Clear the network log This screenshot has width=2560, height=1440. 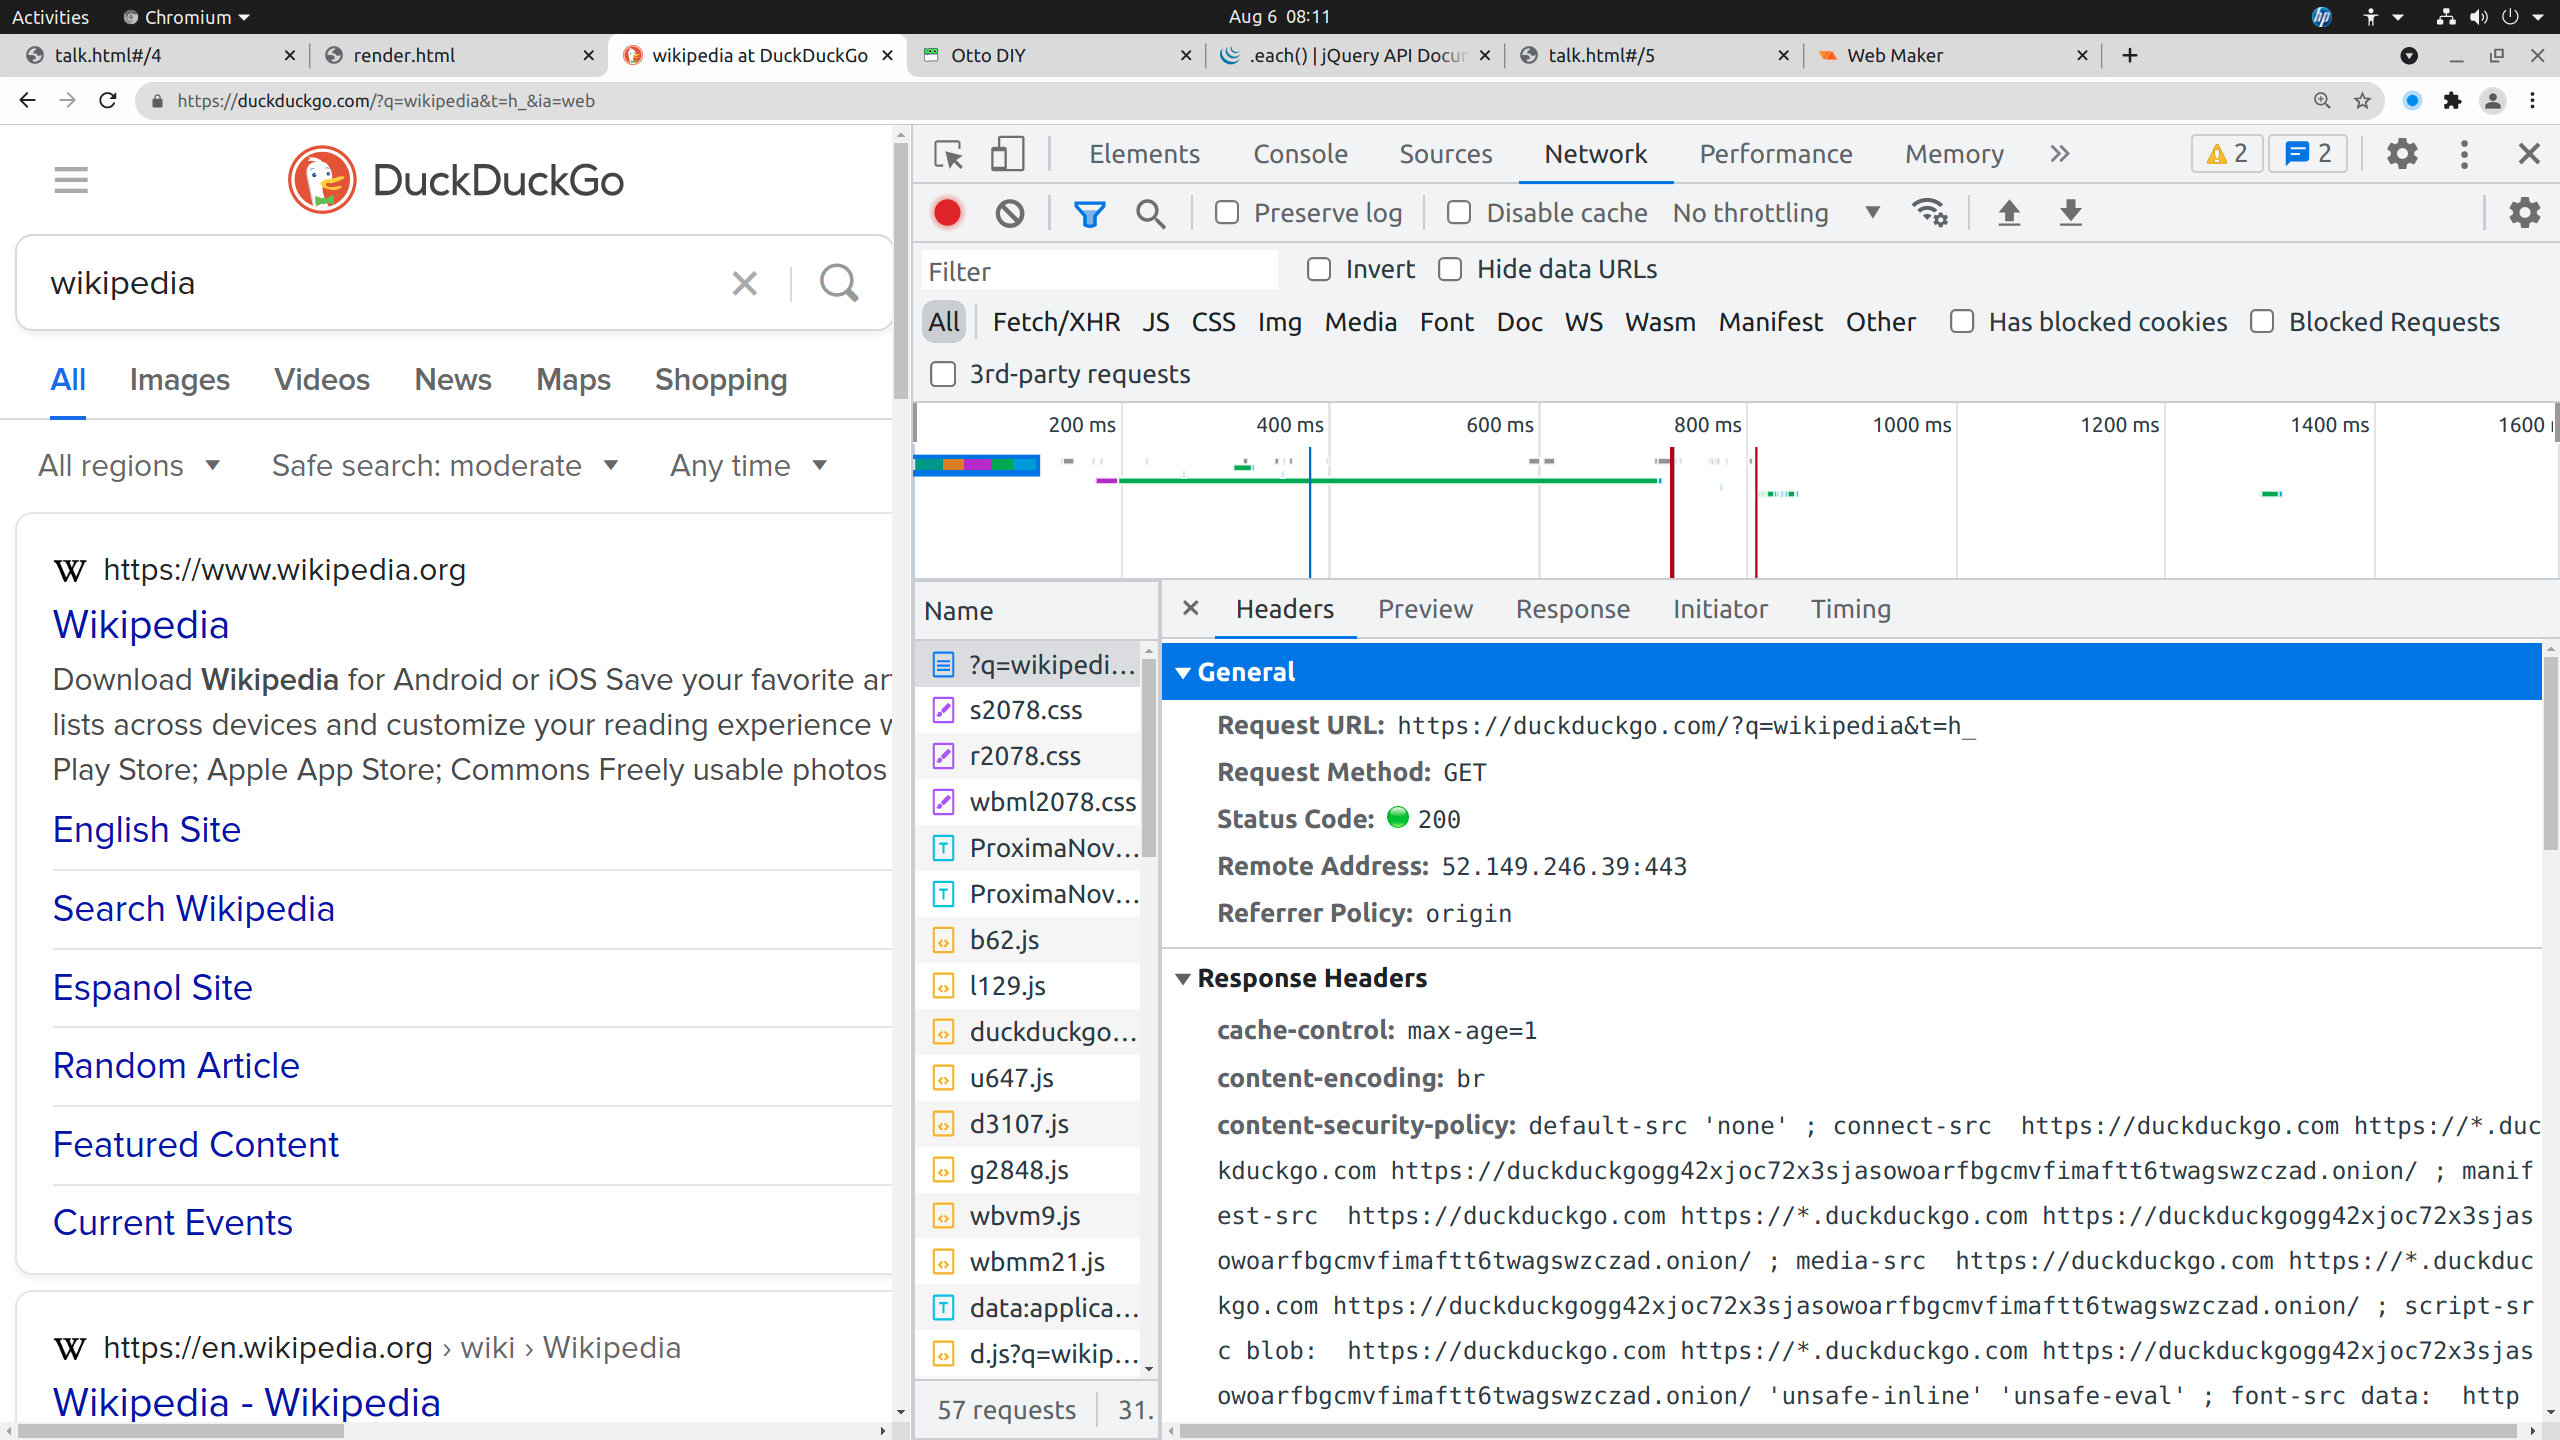click(x=1009, y=213)
